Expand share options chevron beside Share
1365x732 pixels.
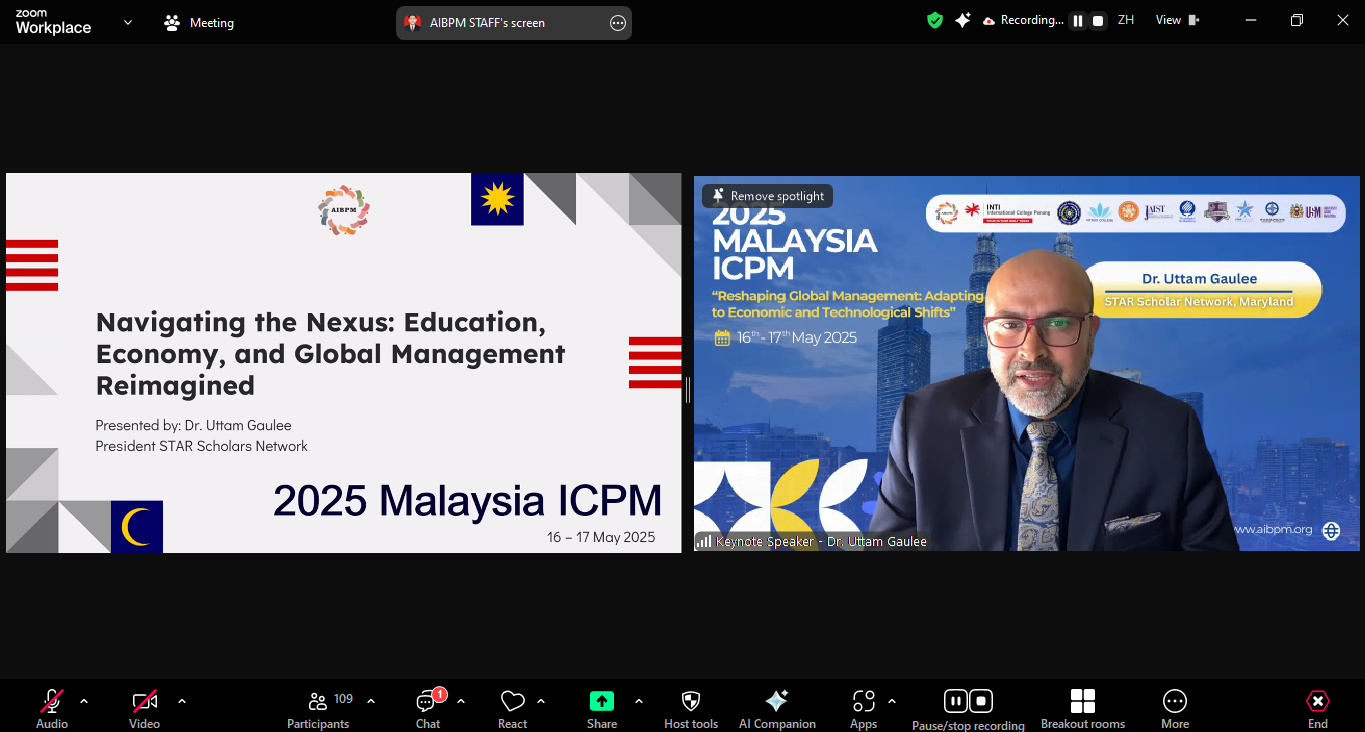click(x=639, y=701)
